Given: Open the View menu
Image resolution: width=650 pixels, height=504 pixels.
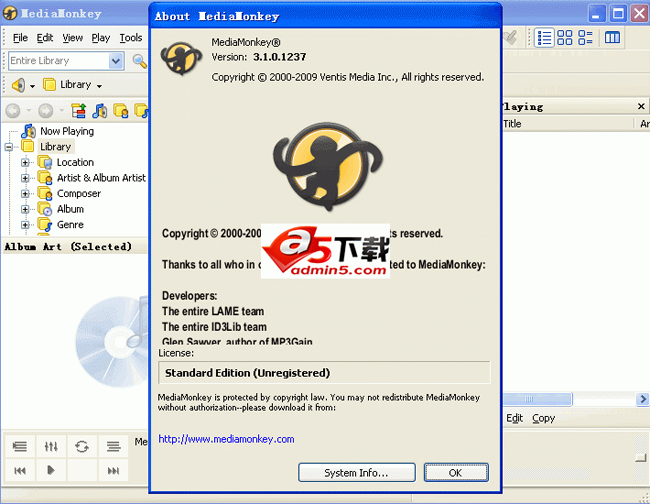Looking at the screenshot, I should (x=73, y=38).
